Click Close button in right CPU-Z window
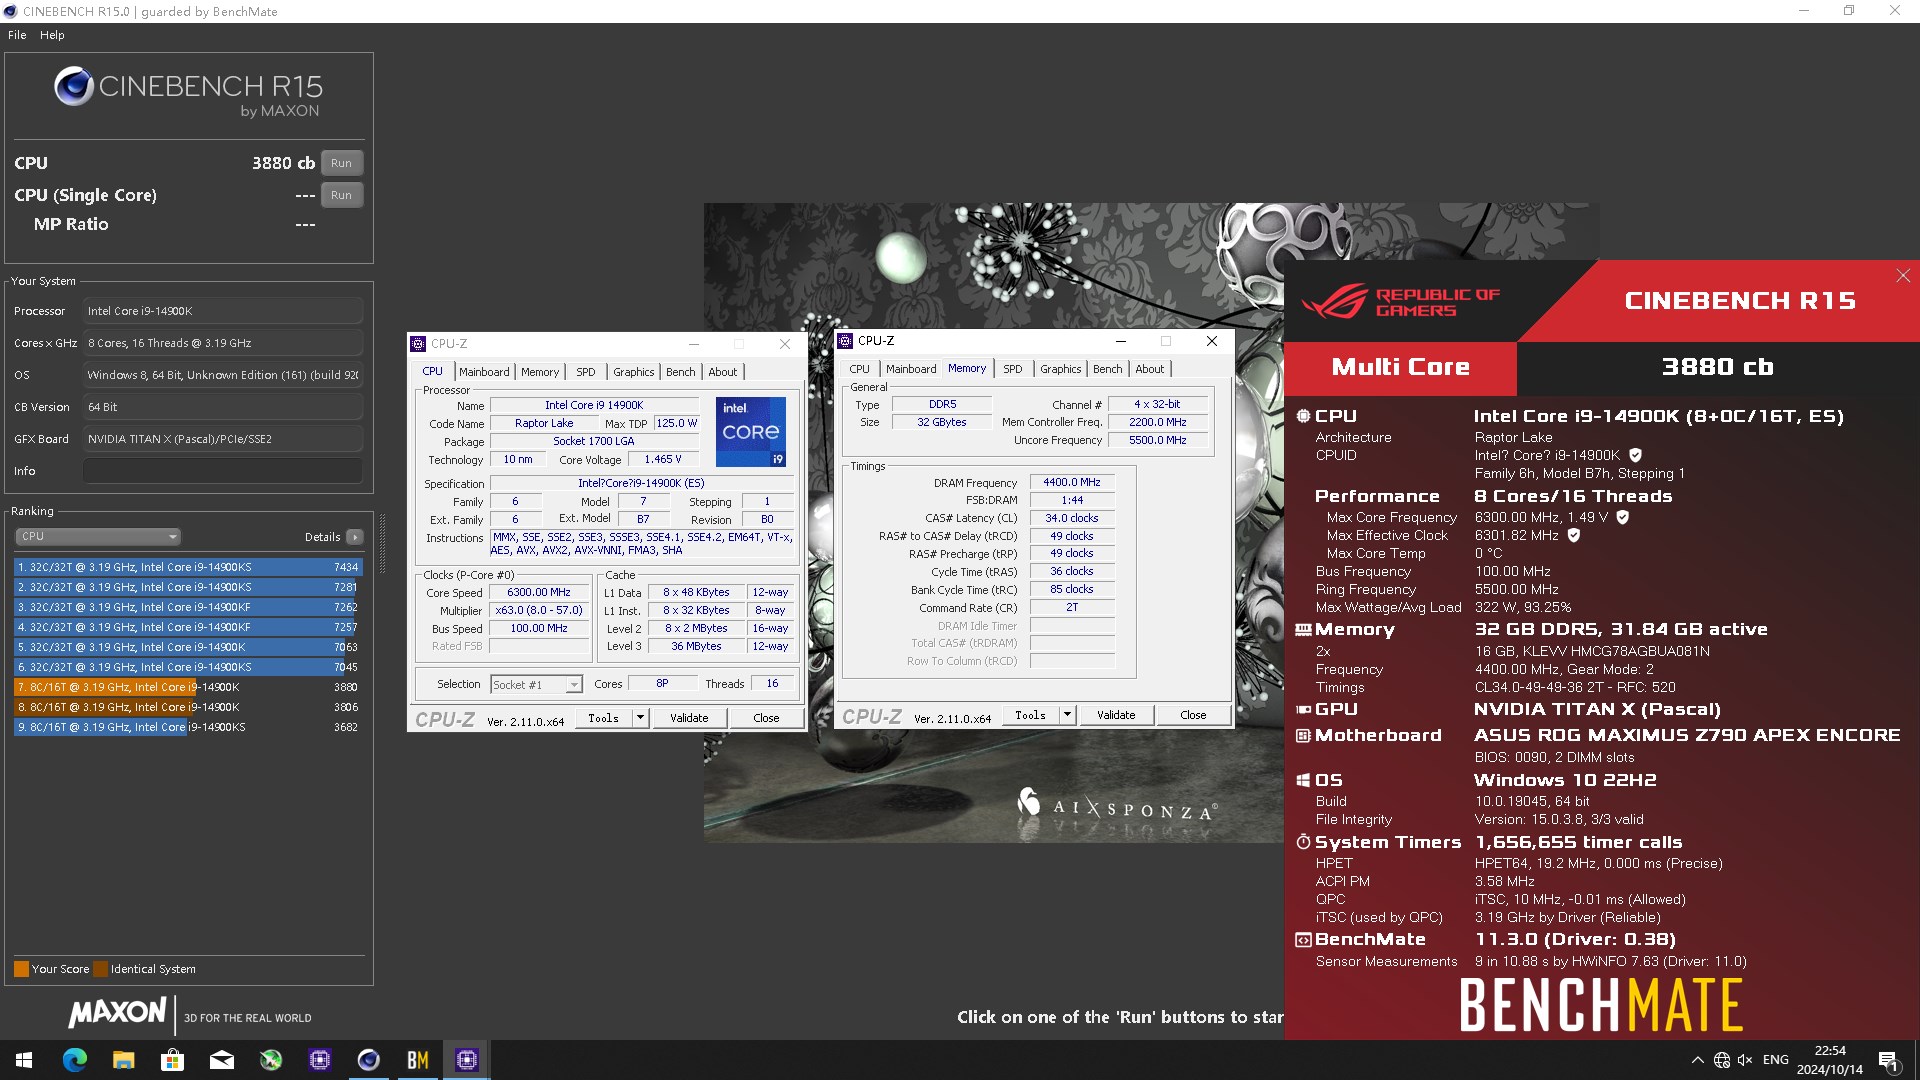The width and height of the screenshot is (1920, 1080). pyautogui.click(x=1193, y=715)
